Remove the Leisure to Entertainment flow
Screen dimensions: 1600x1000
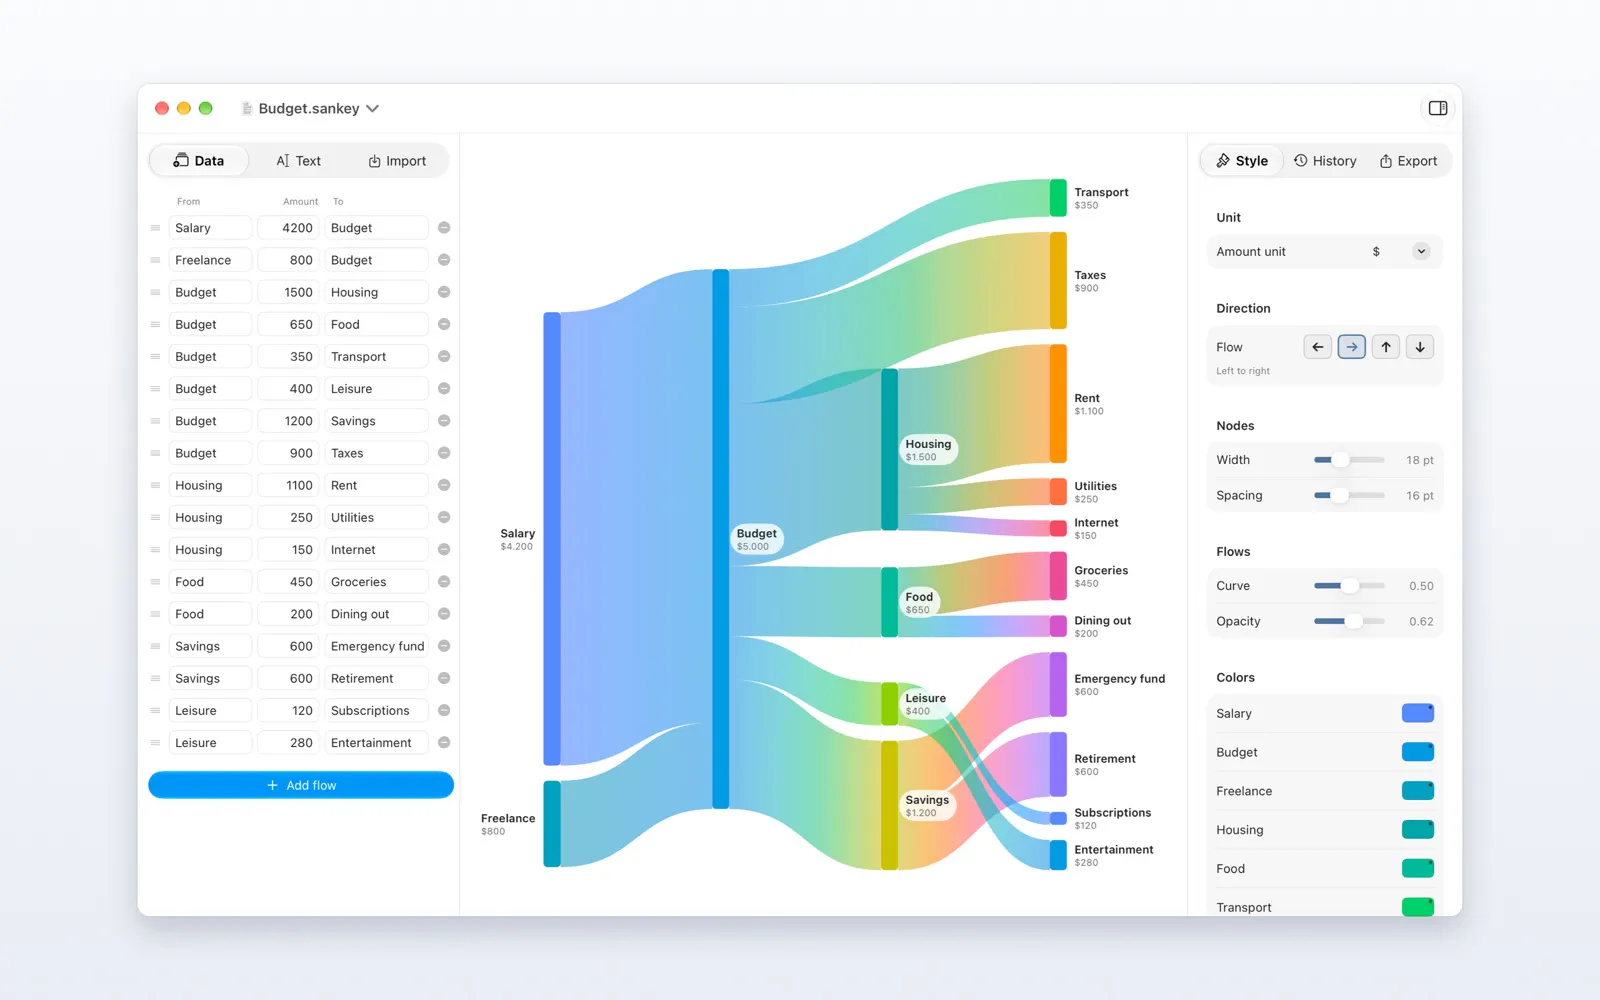pos(444,742)
